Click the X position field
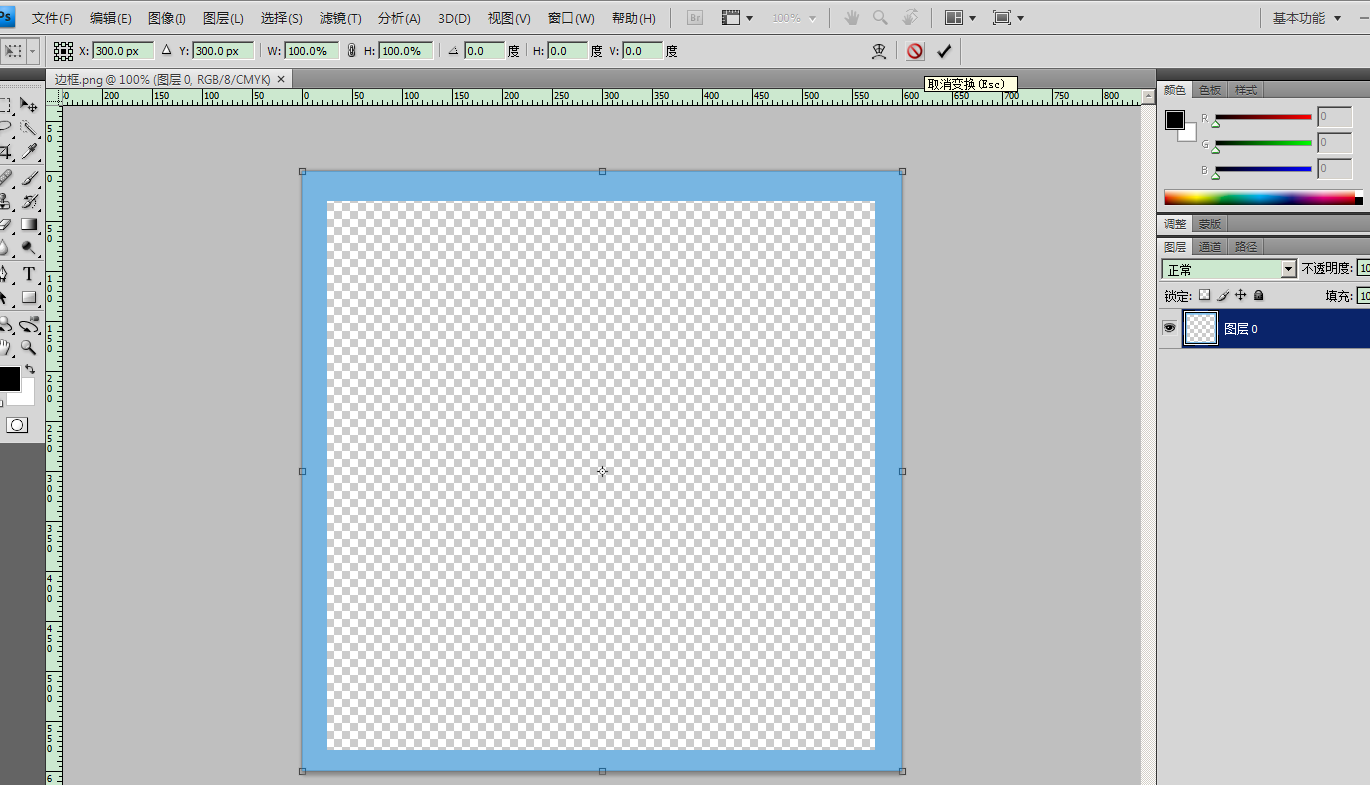This screenshot has height=785, width=1370. (124, 50)
